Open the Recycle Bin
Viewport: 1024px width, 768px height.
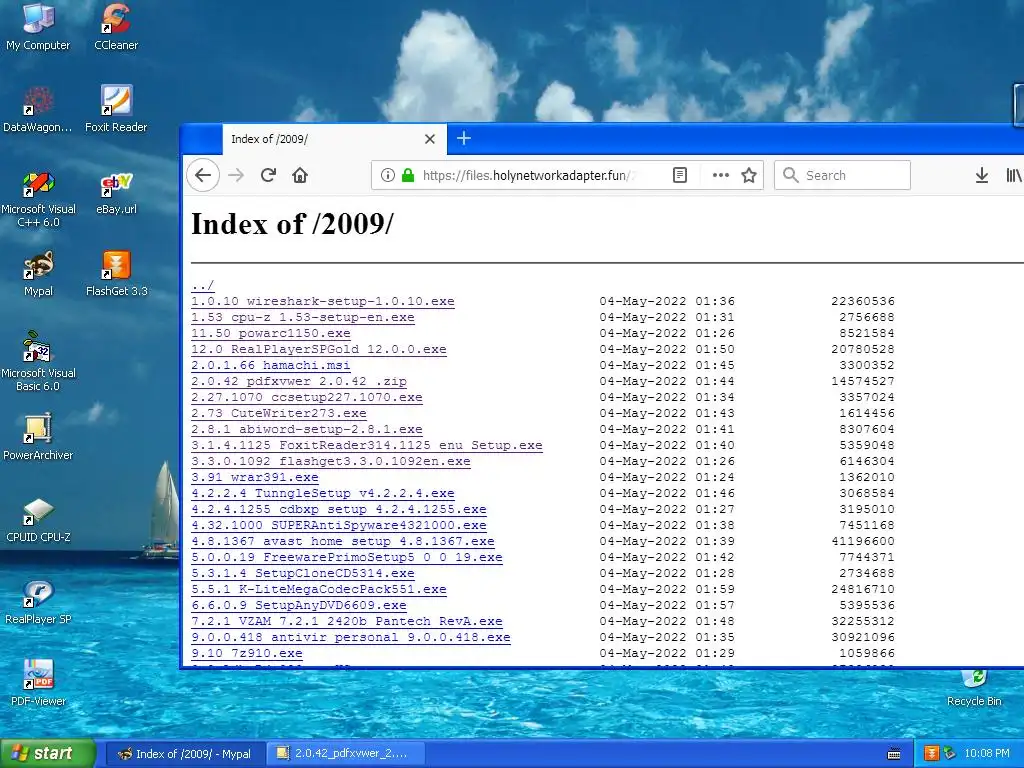pyautogui.click(x=974, y=689)
